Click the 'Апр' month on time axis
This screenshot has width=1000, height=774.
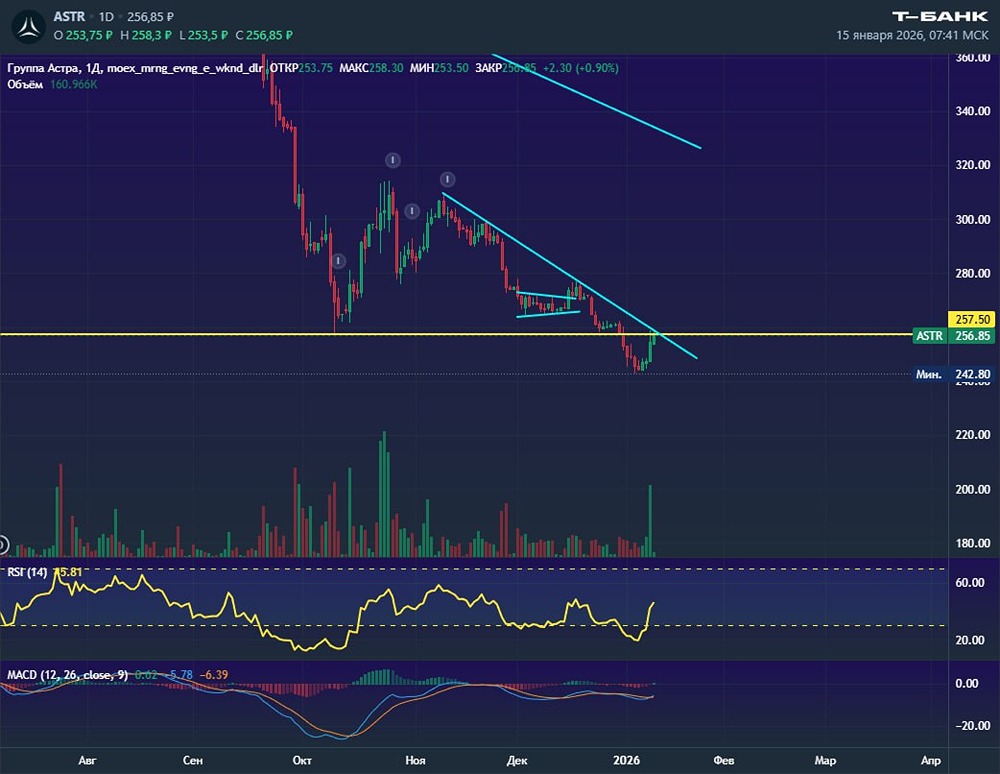[931, 760]
